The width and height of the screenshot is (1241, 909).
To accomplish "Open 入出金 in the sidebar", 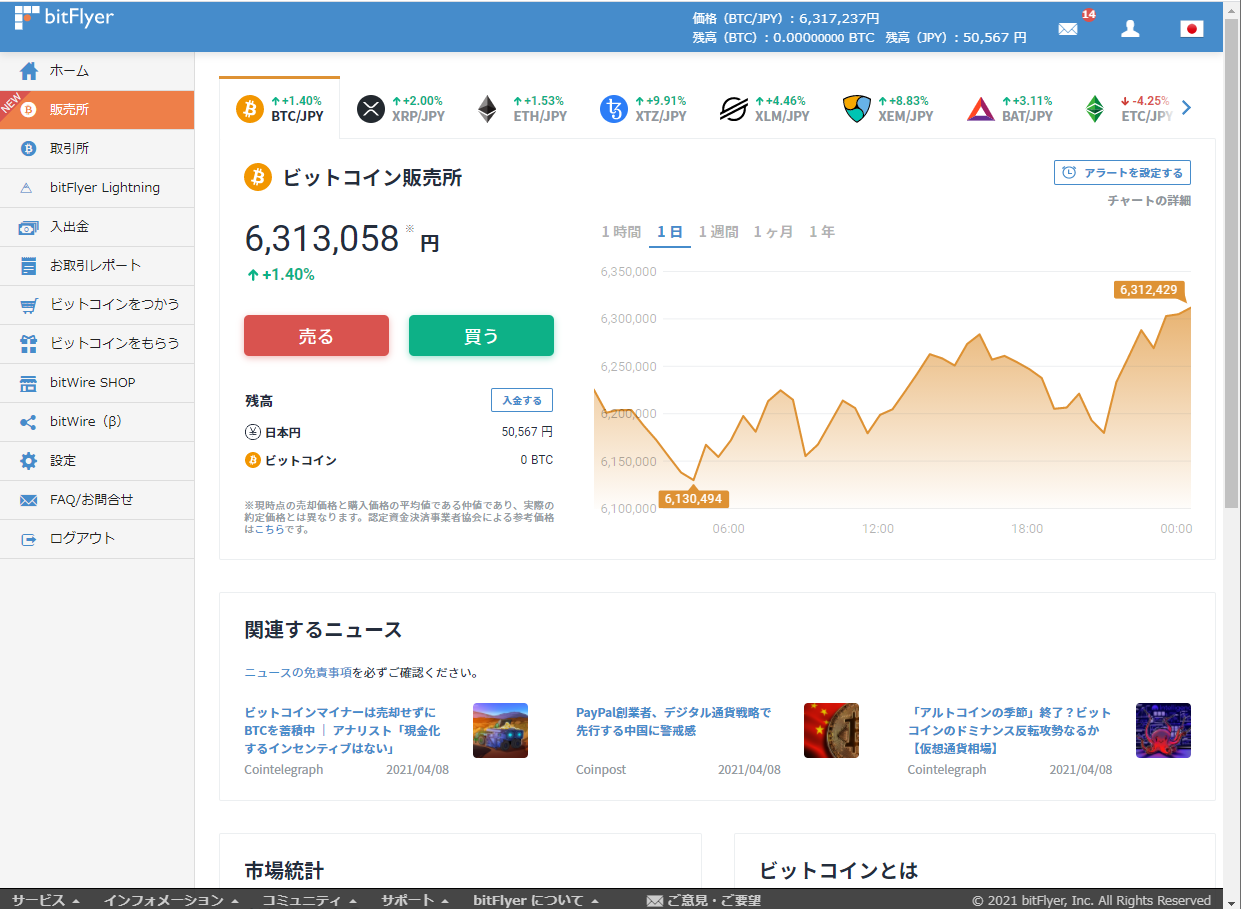I will 97,227.
